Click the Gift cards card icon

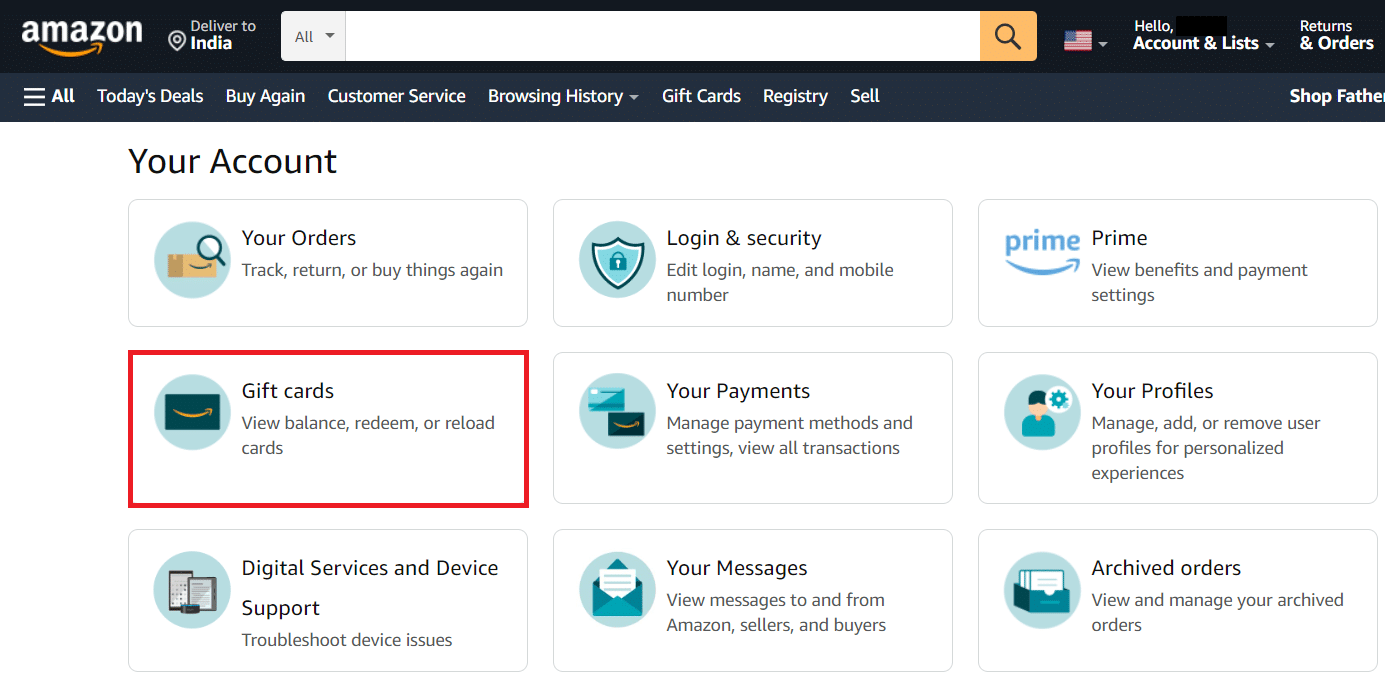[x=192, y=412]
